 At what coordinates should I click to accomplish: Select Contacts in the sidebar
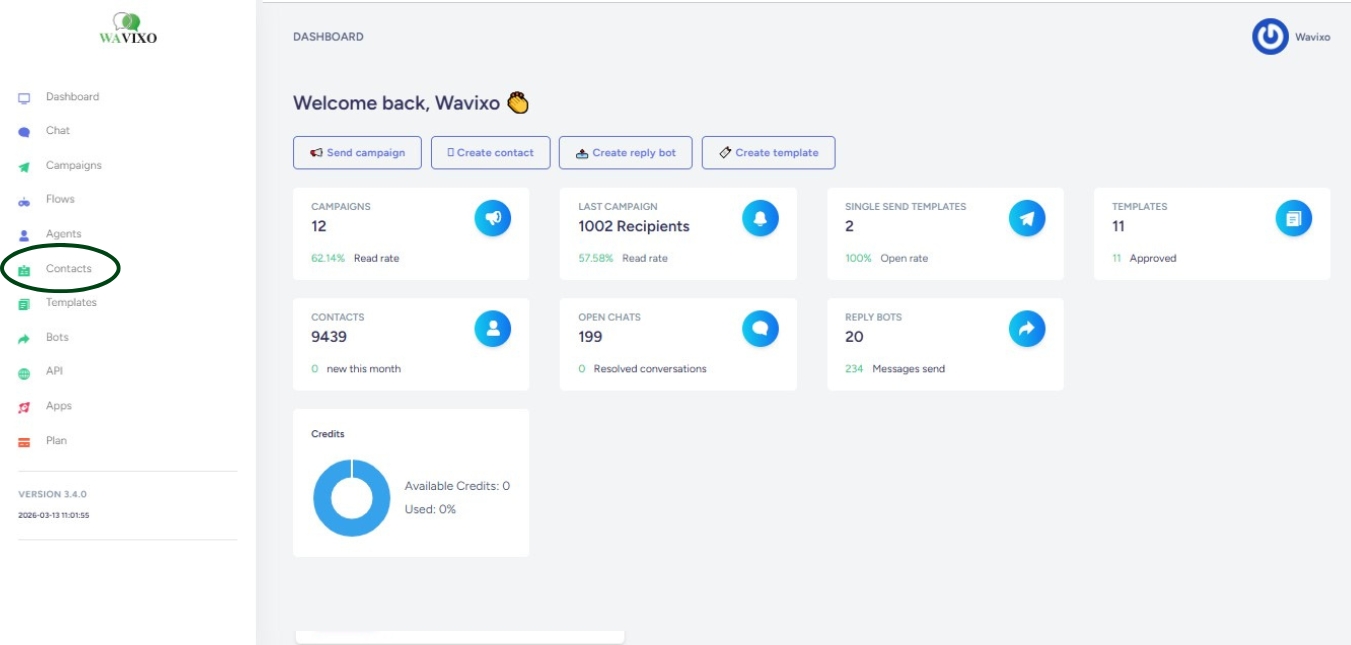coord(68,269)
